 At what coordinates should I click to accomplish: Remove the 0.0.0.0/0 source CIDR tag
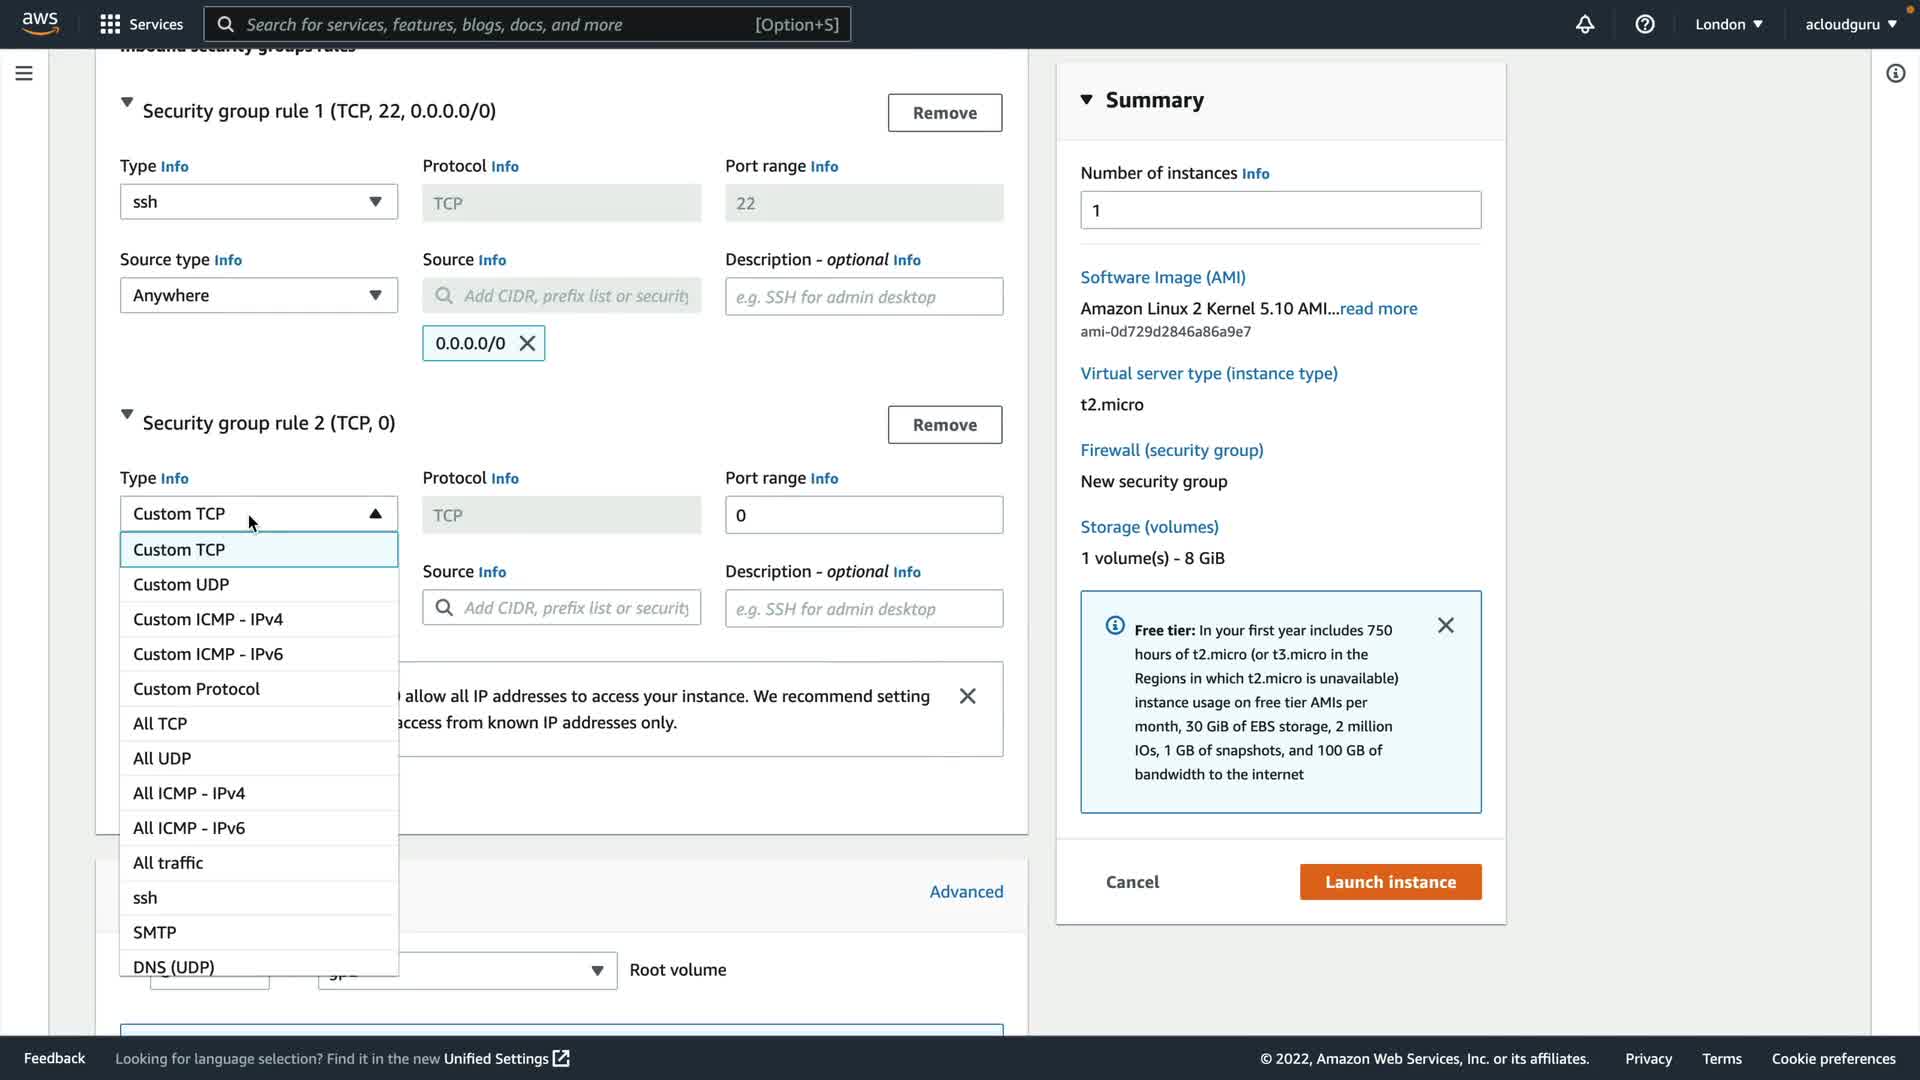528,343
